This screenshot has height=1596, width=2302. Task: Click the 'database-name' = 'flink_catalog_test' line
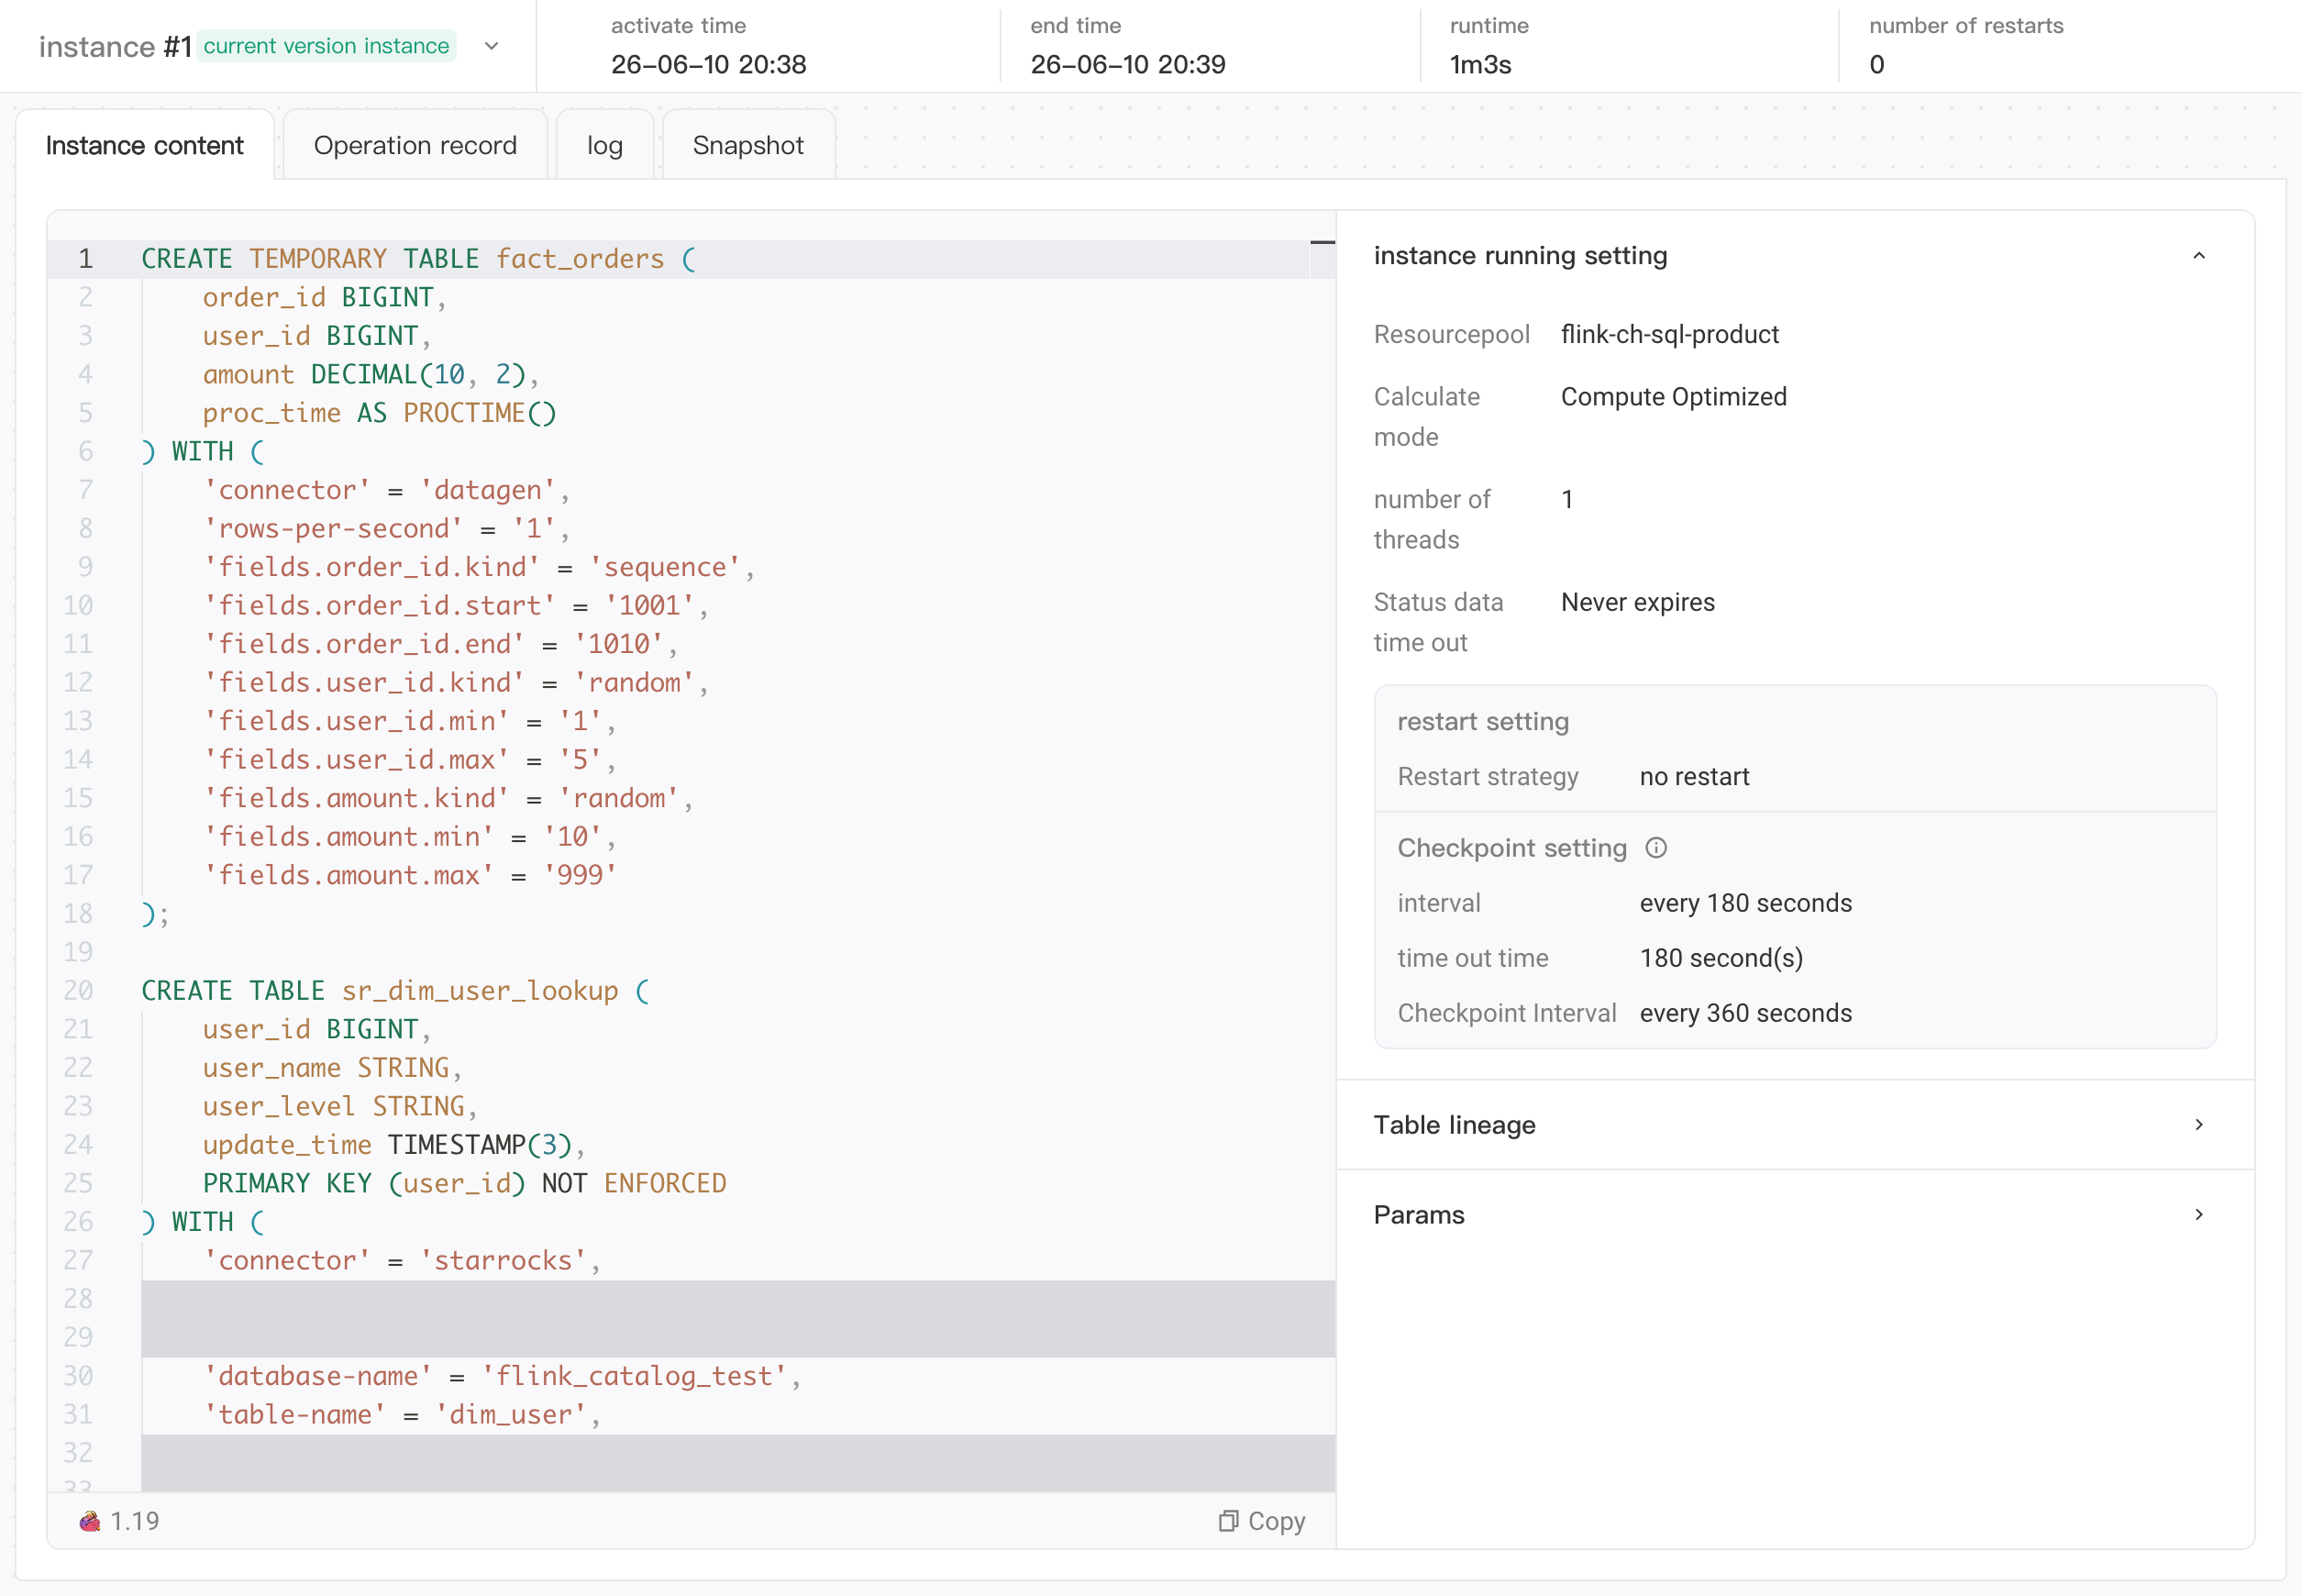tap(501, 1376)
